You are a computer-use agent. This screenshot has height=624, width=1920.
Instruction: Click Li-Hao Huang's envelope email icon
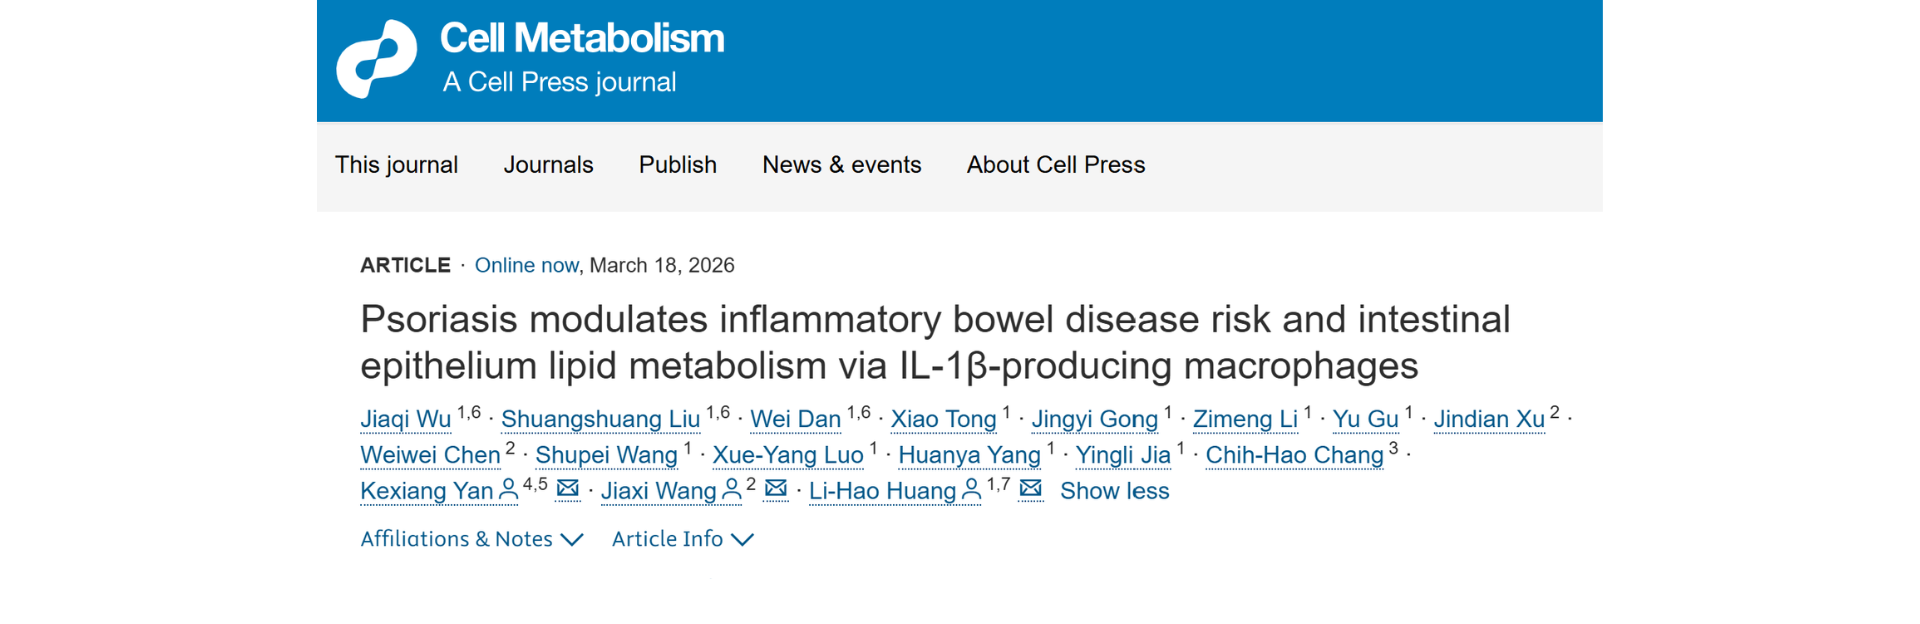click(1031, 489)
